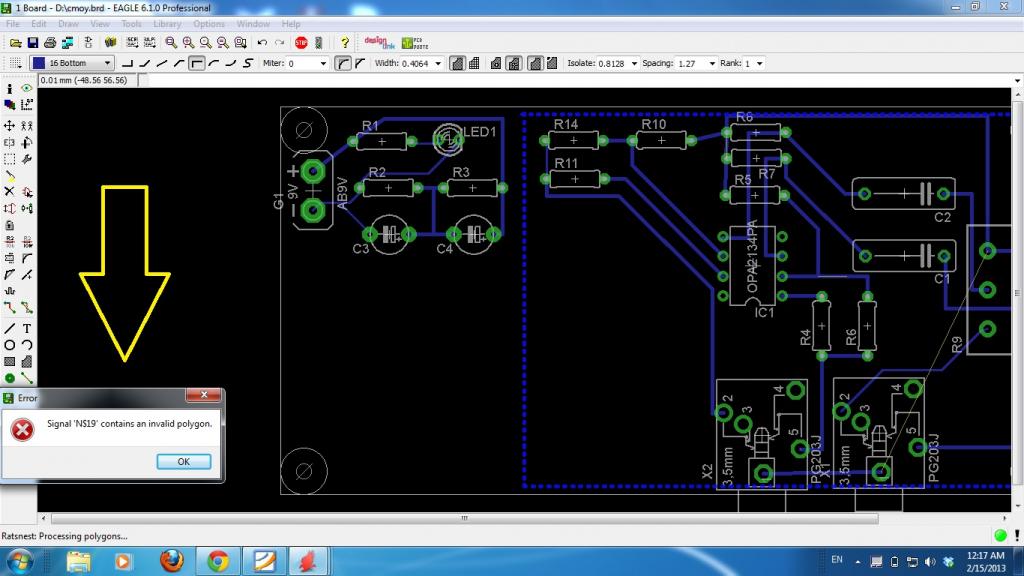Expand the Isolate value dropdown

(x=633, y=63)
